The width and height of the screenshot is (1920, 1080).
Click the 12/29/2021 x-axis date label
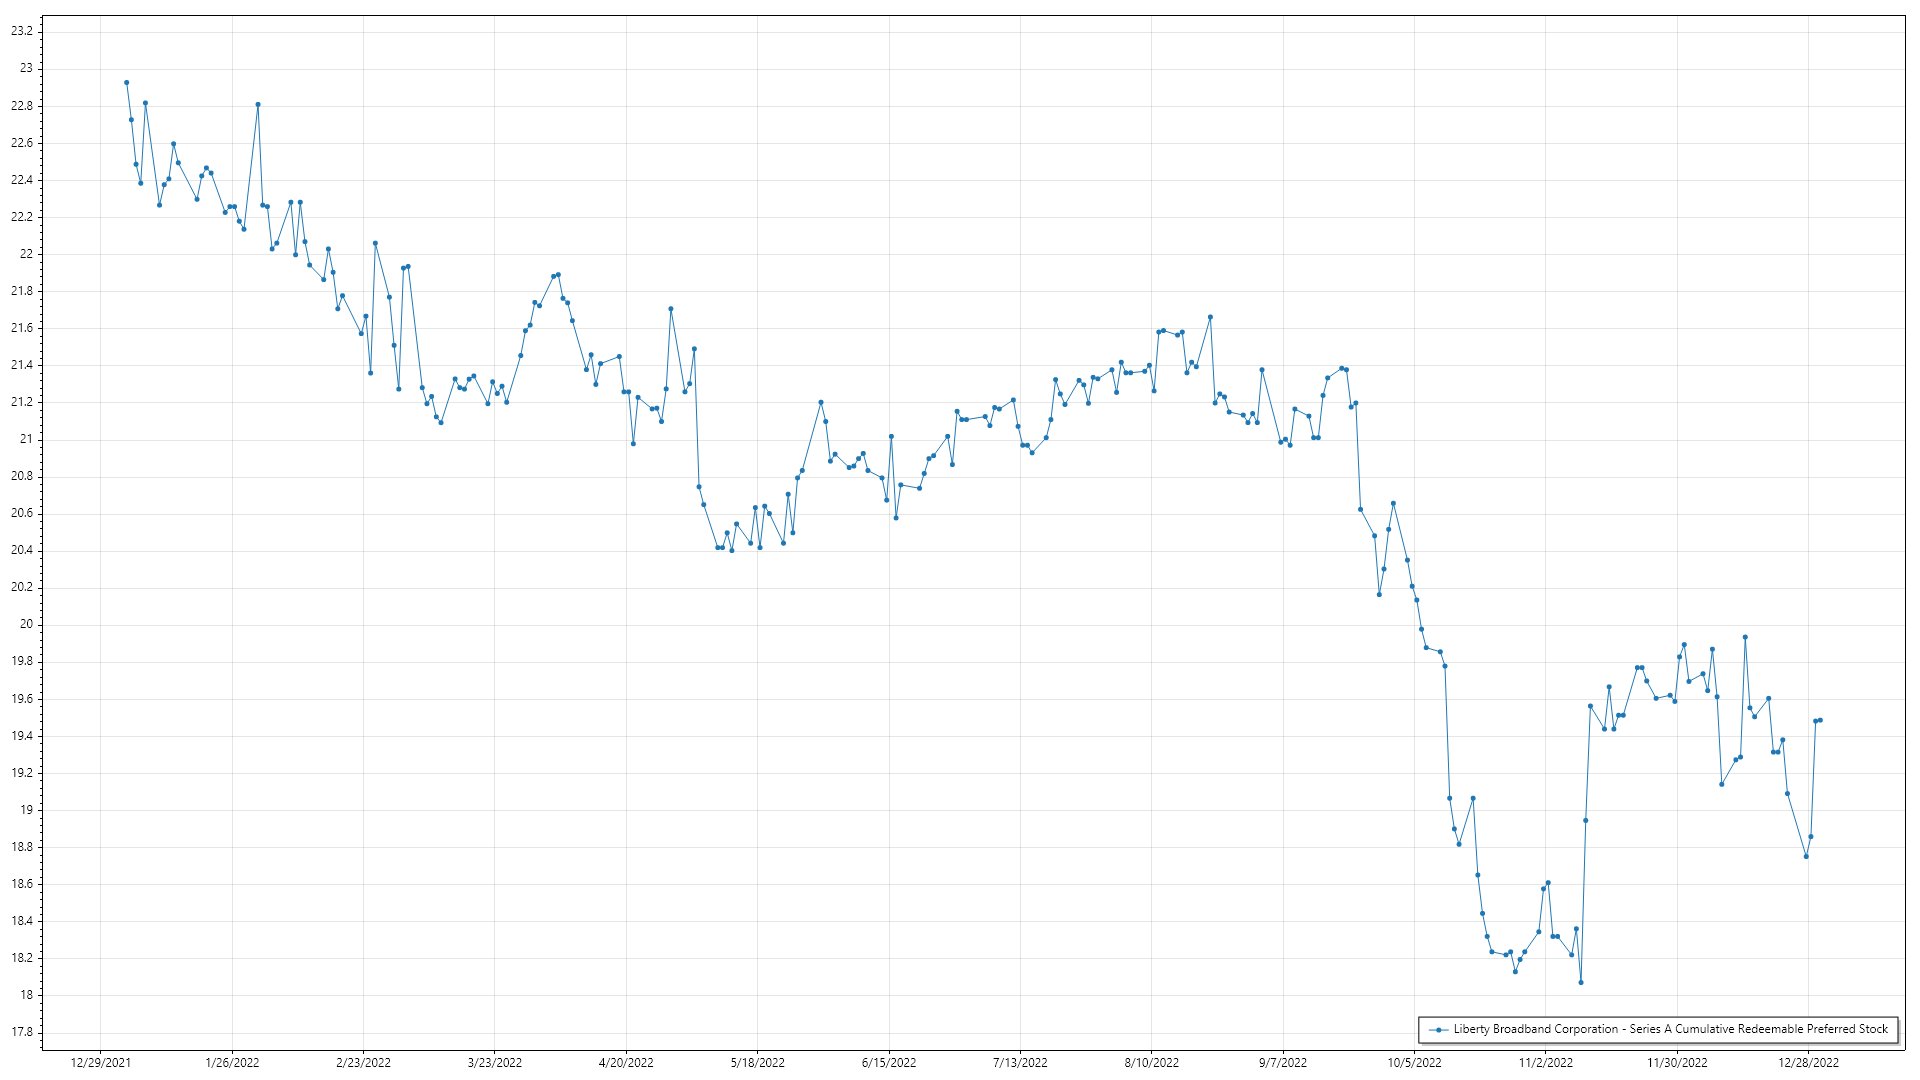pyautogui.click(x=100, y=1062)
